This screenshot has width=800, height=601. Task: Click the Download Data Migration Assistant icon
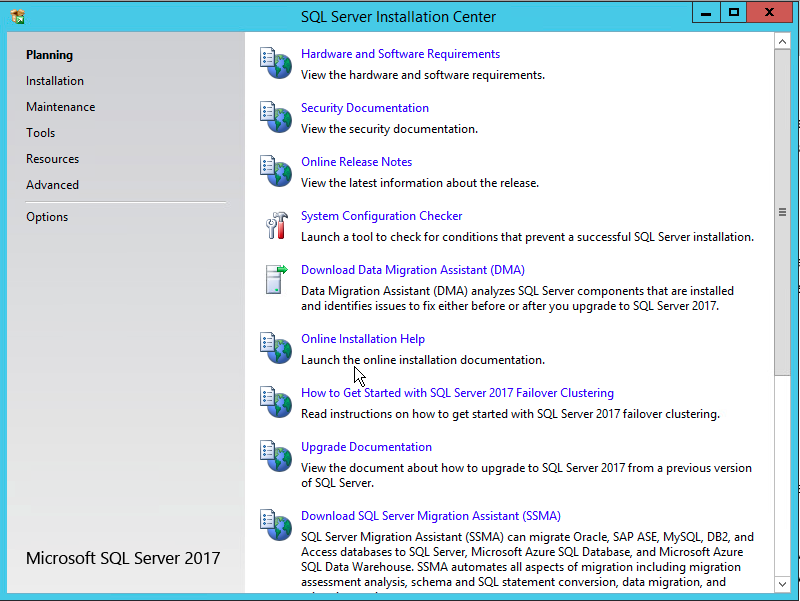(x=275, y=279)
